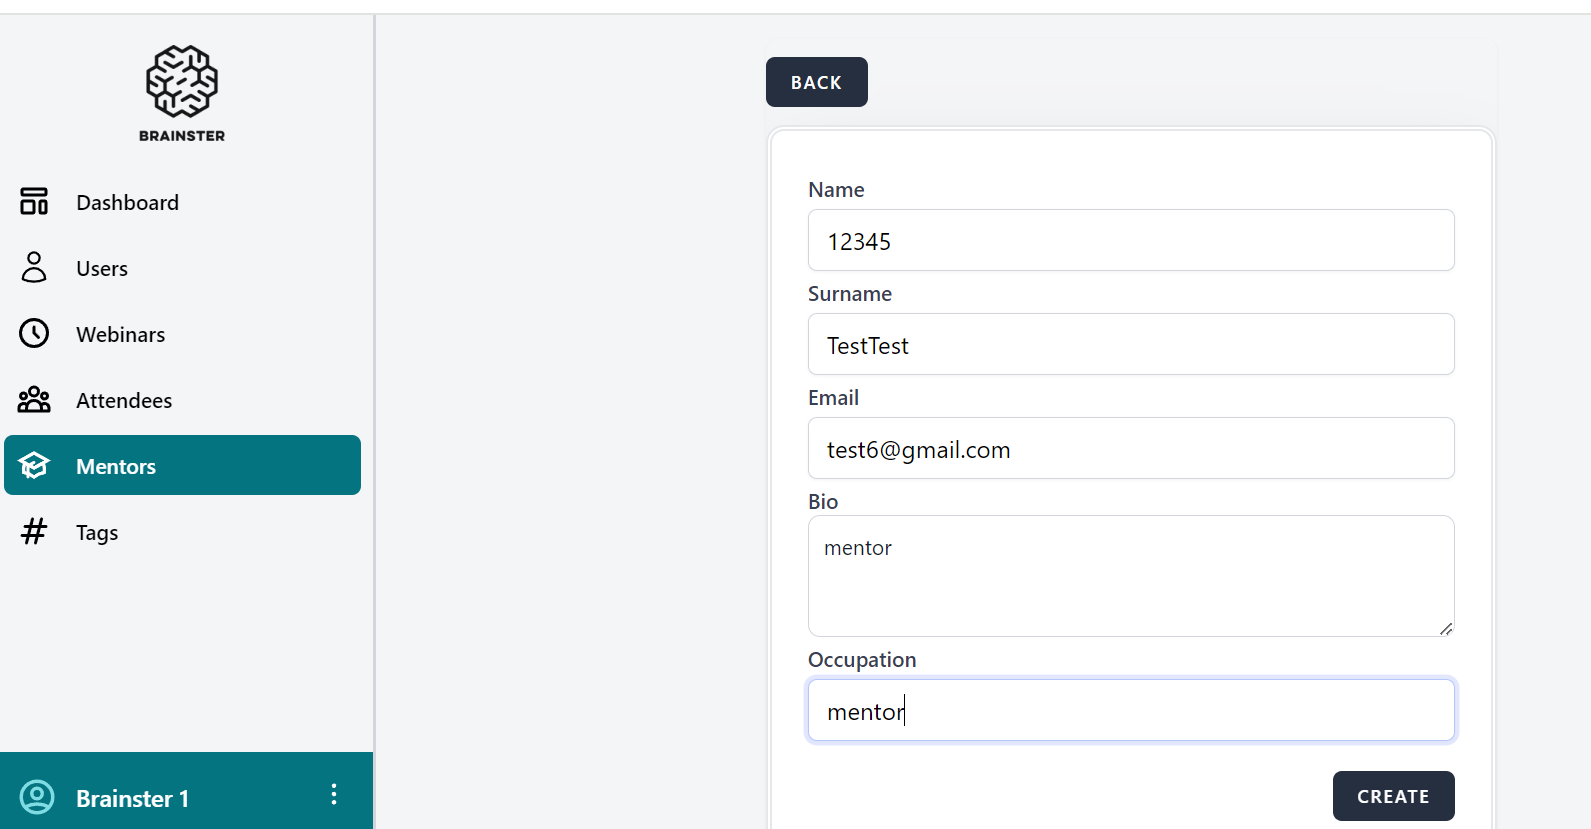Navigate to the Attendees page
The image size is (1591, 829).
(124, 401)
